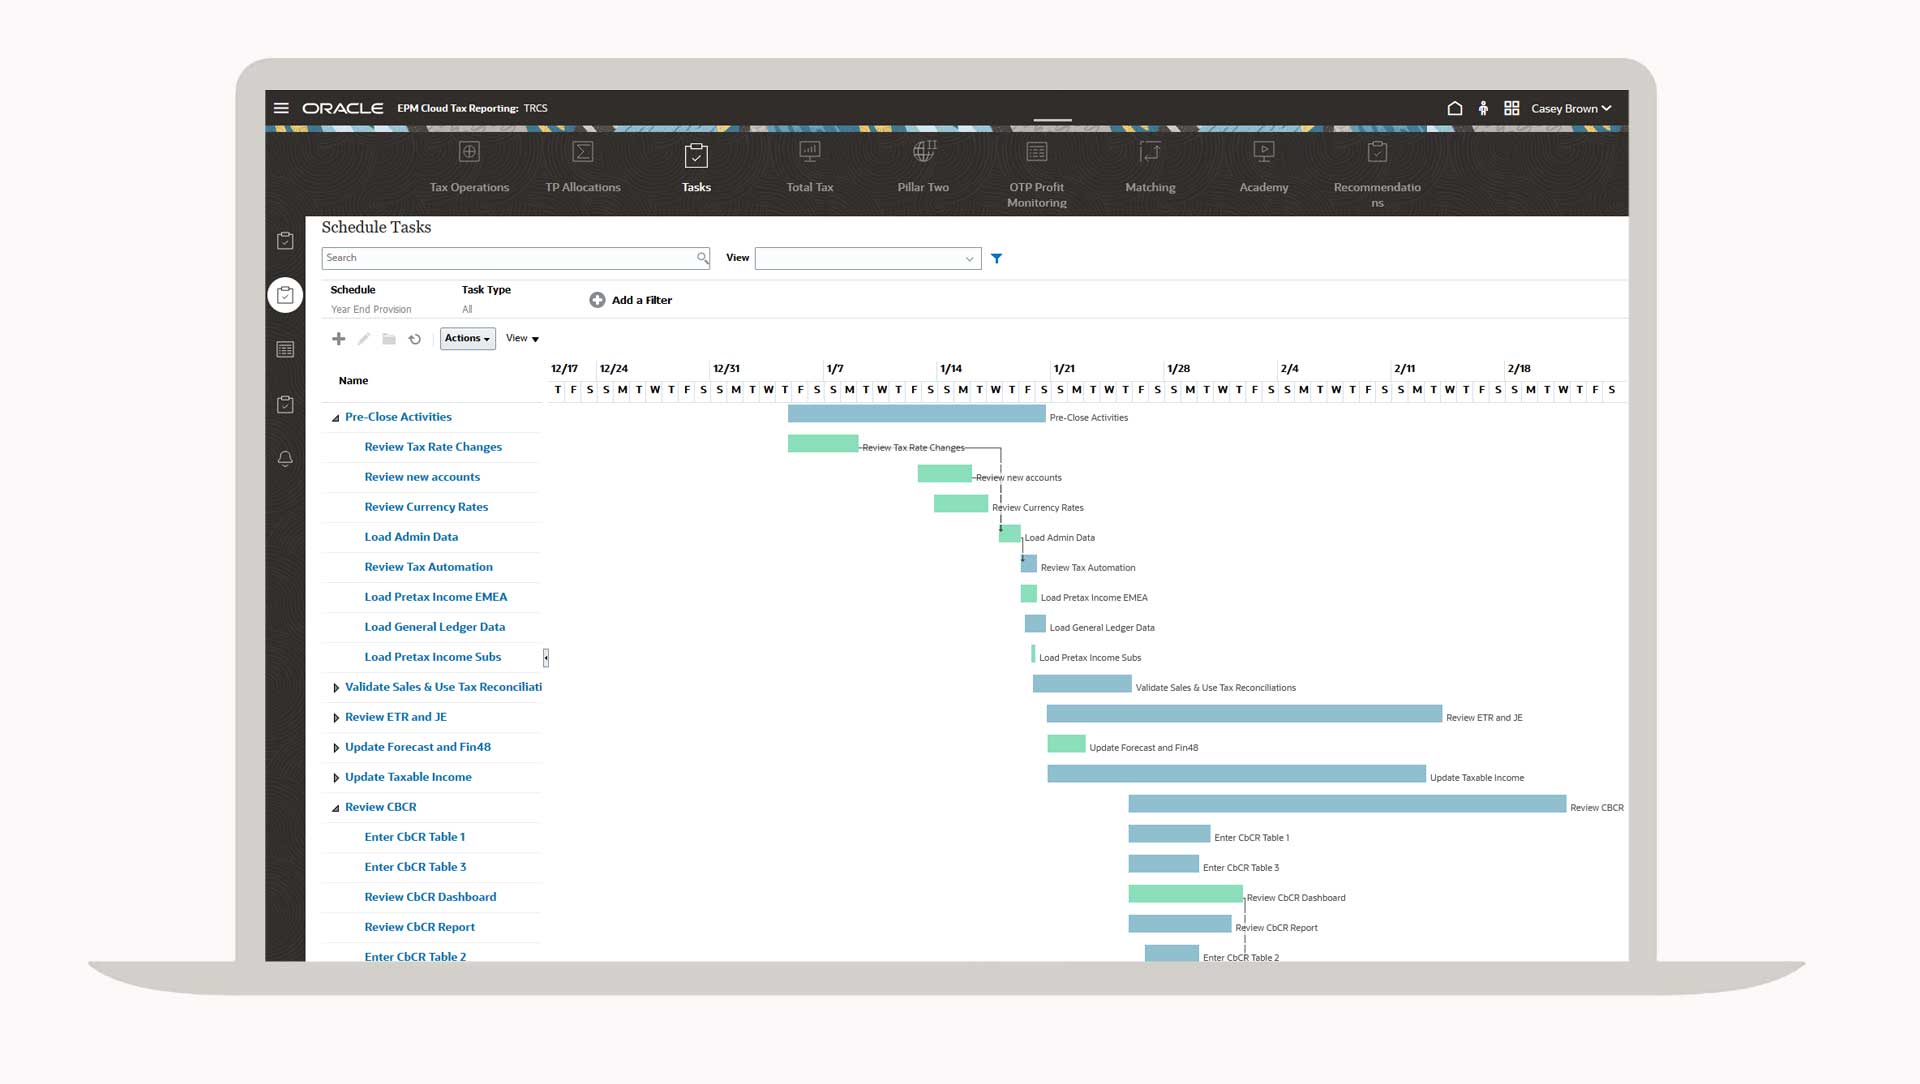This screenshot has height=1084, width=1920.
Task: Click the Review ETR and JE Gantt bar
Action: (1243, 714)
